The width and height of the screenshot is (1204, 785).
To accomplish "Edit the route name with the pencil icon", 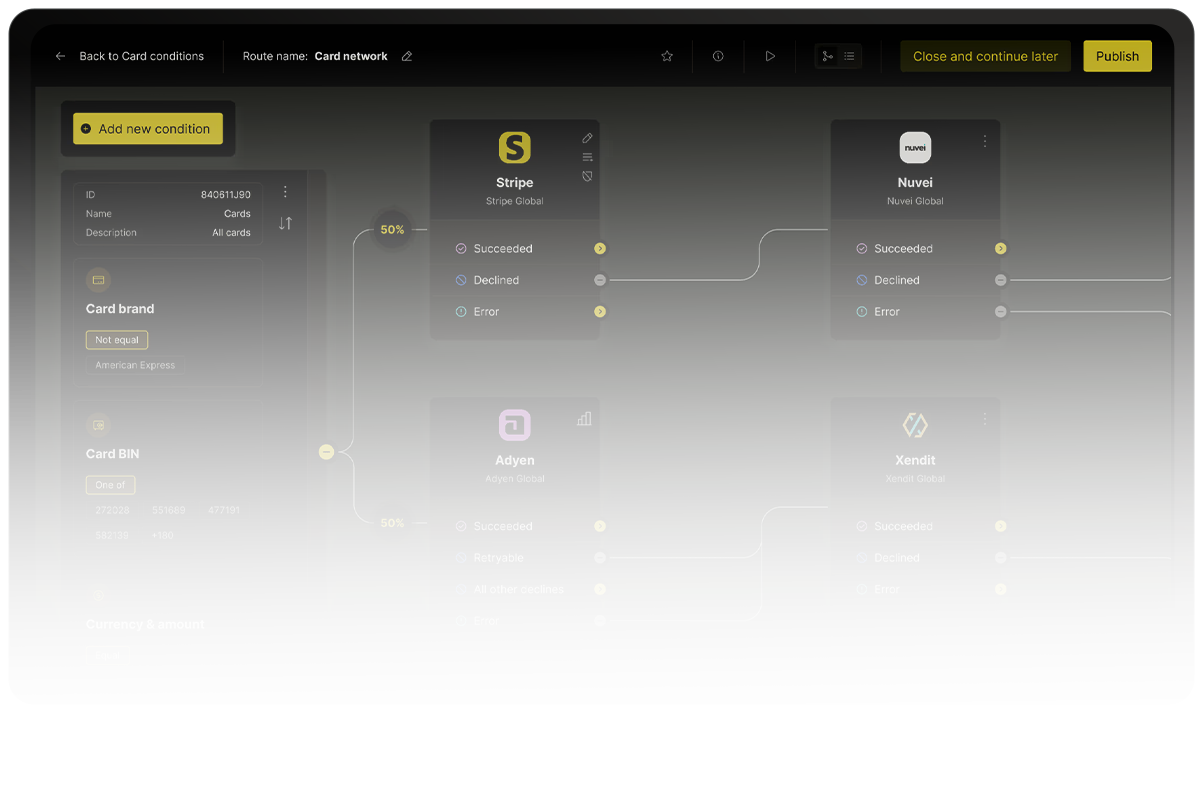I will 407,56.
